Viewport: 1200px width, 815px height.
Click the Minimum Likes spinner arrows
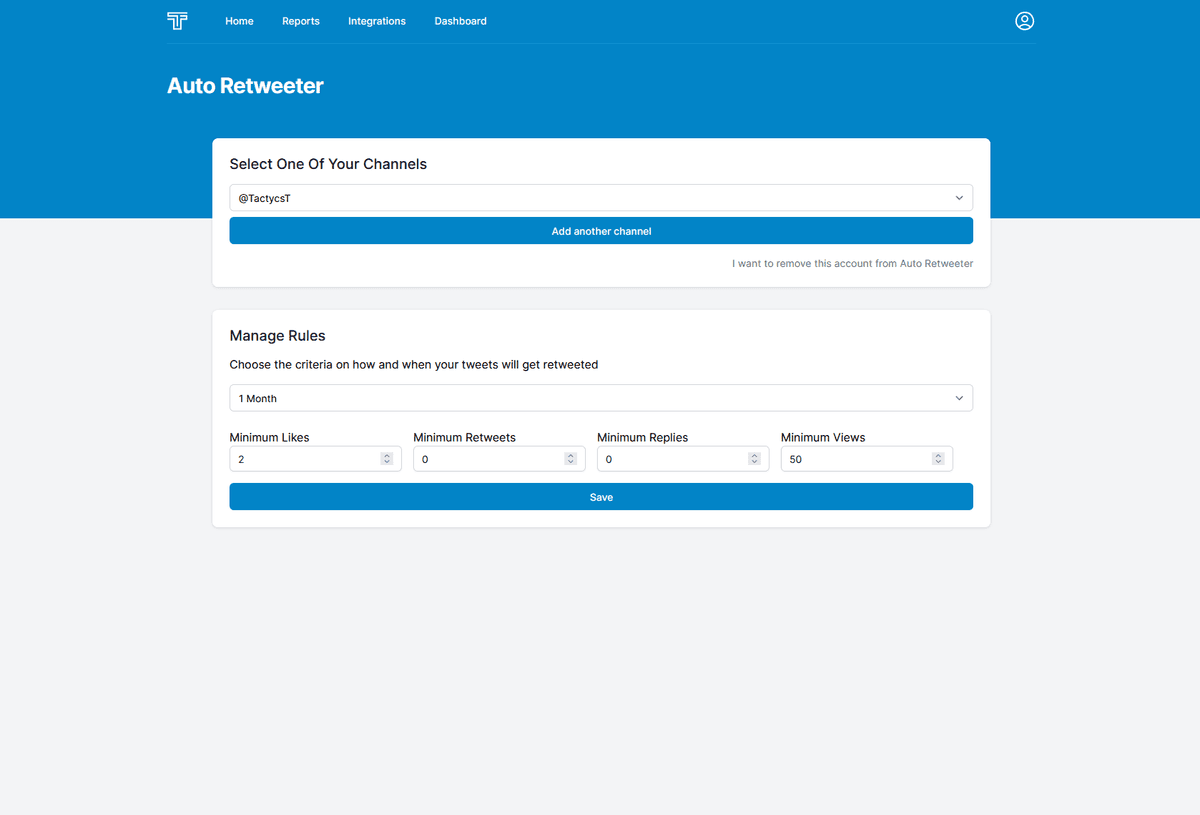[x=386, y=459]
